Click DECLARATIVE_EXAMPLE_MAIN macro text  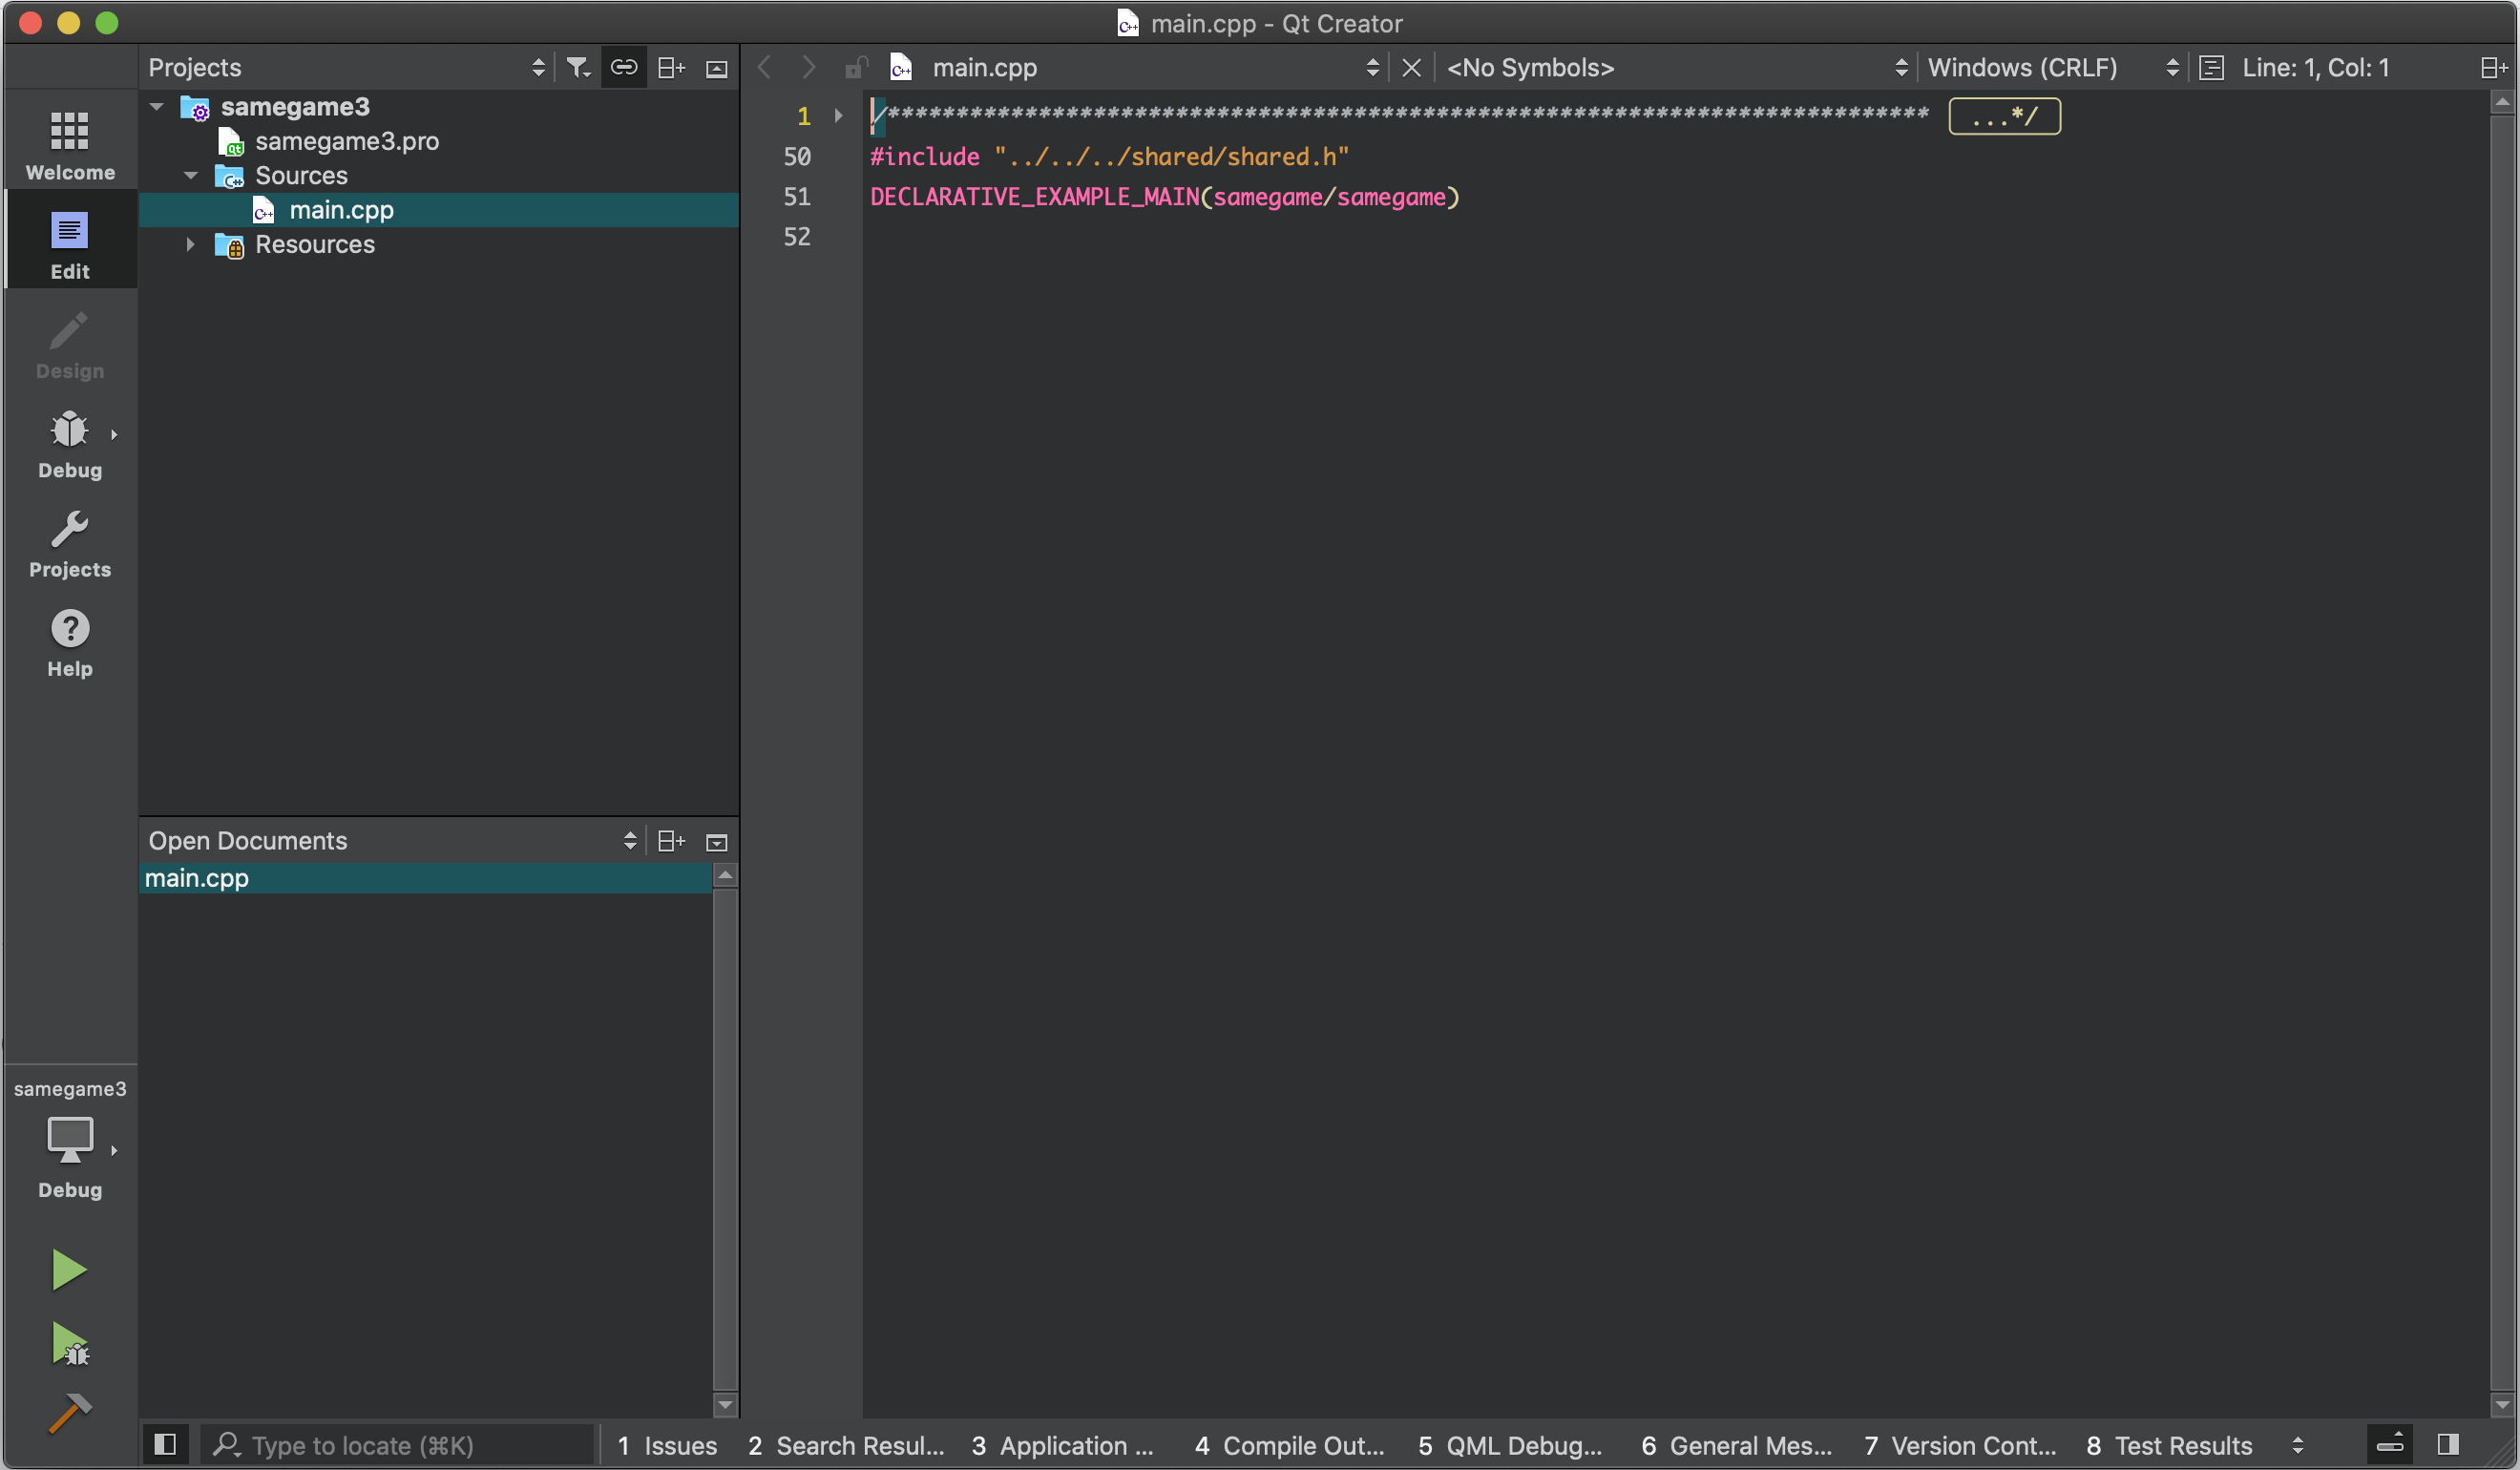point(1035,197)
